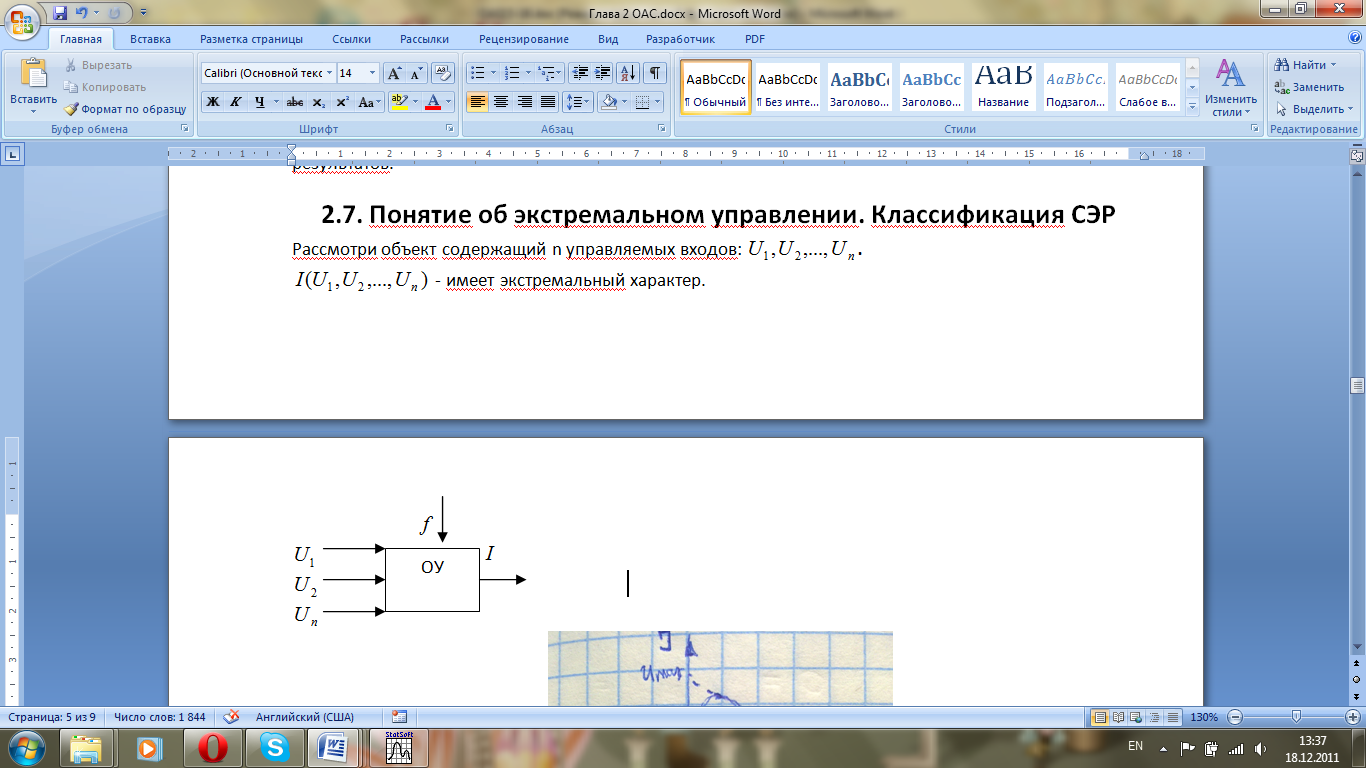
Task: Open multilevel list menu
Action: [549, 73]
